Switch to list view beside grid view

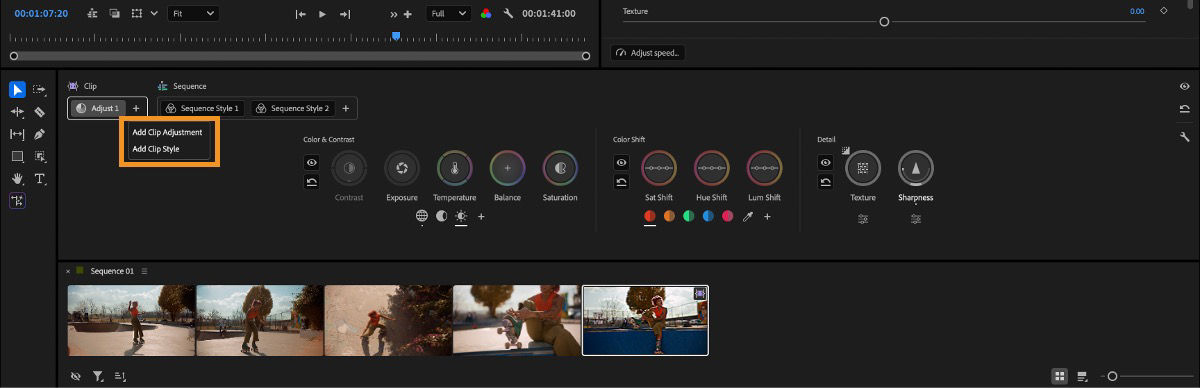[1082, 376]
